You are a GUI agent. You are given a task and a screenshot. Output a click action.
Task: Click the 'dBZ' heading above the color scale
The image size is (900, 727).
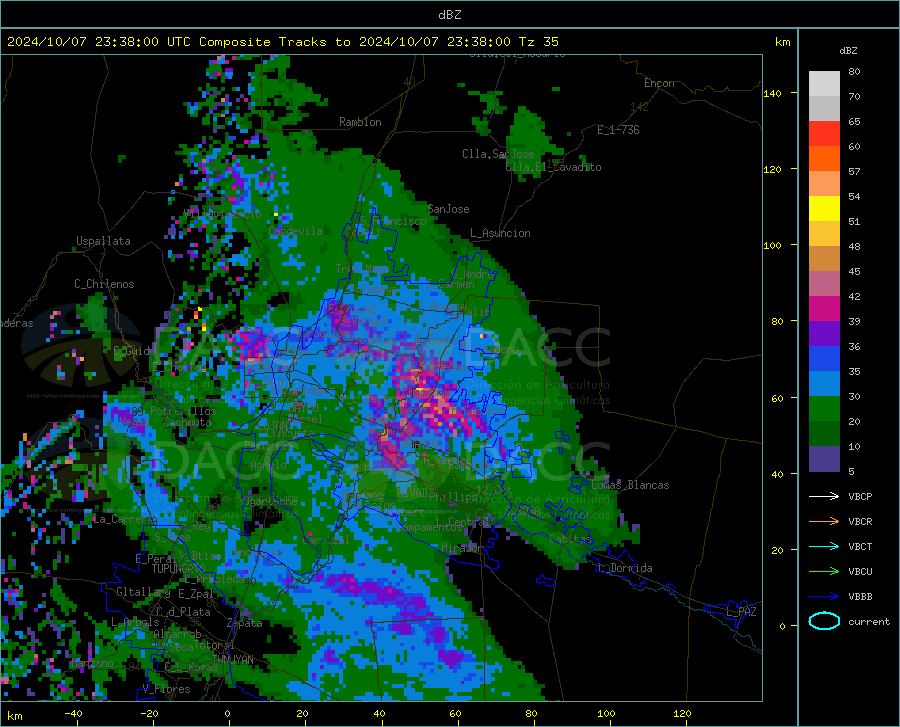[848, 50]
